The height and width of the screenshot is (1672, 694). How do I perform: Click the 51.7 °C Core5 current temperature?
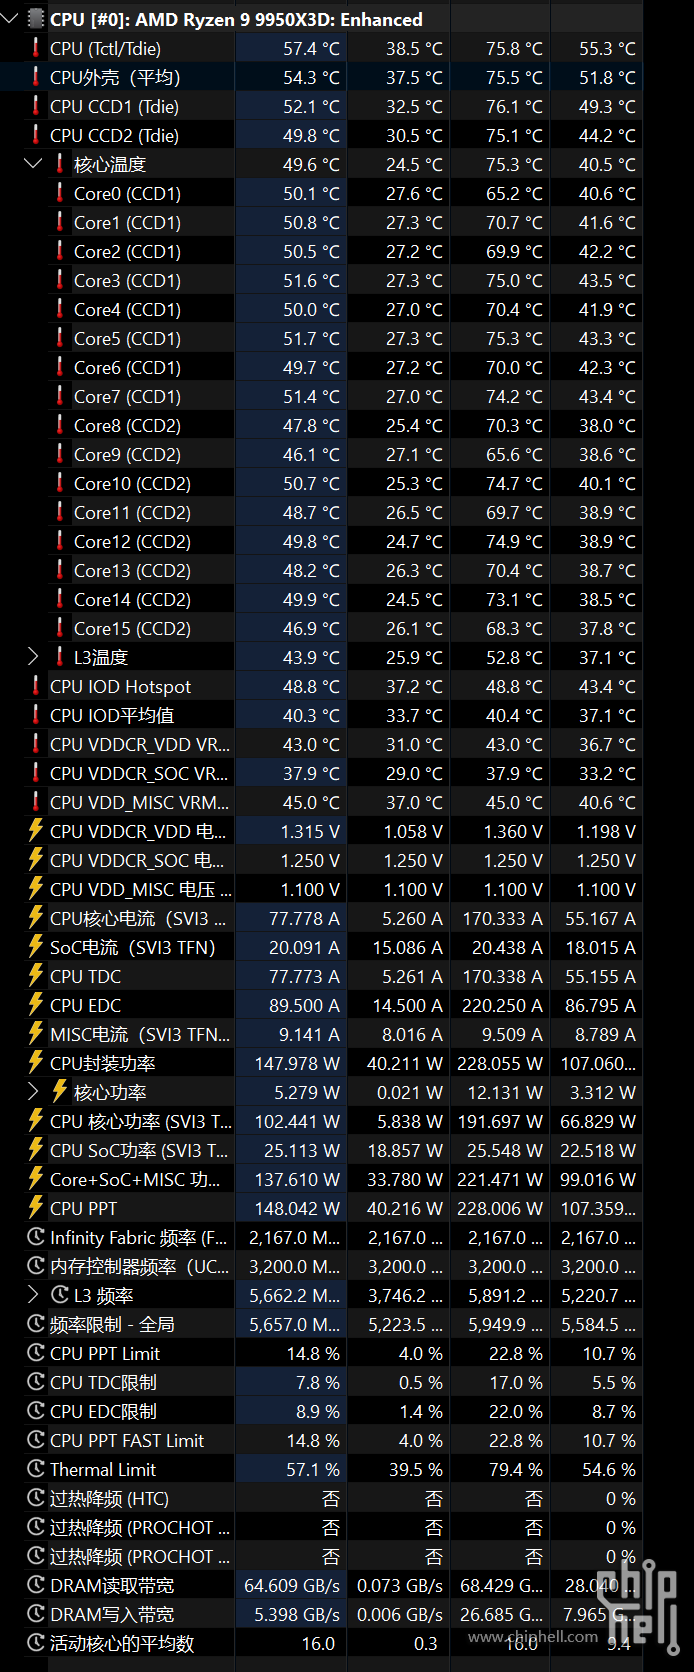point(311,338)
